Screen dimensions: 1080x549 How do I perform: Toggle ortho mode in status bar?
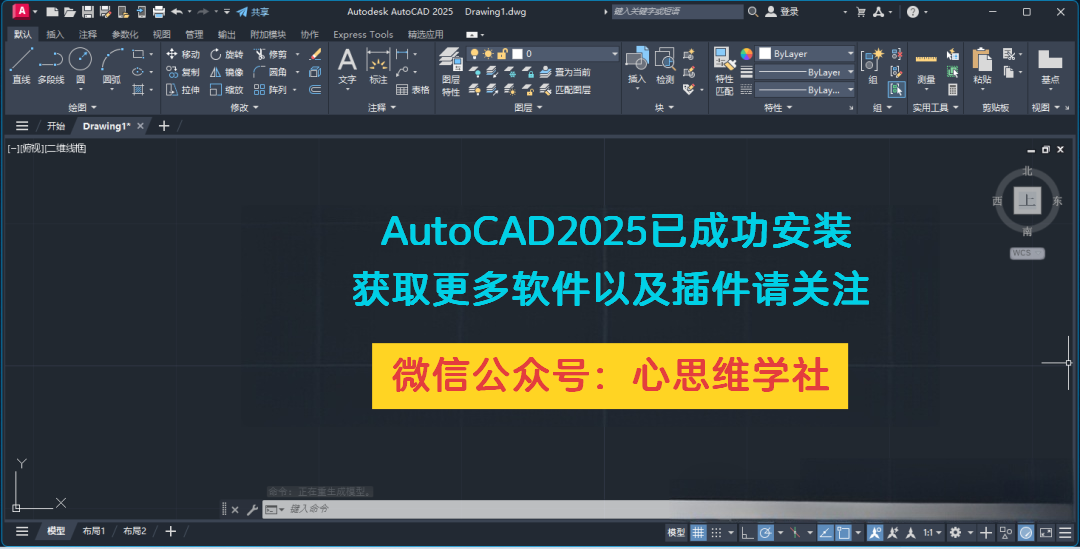tap(747, 532)
